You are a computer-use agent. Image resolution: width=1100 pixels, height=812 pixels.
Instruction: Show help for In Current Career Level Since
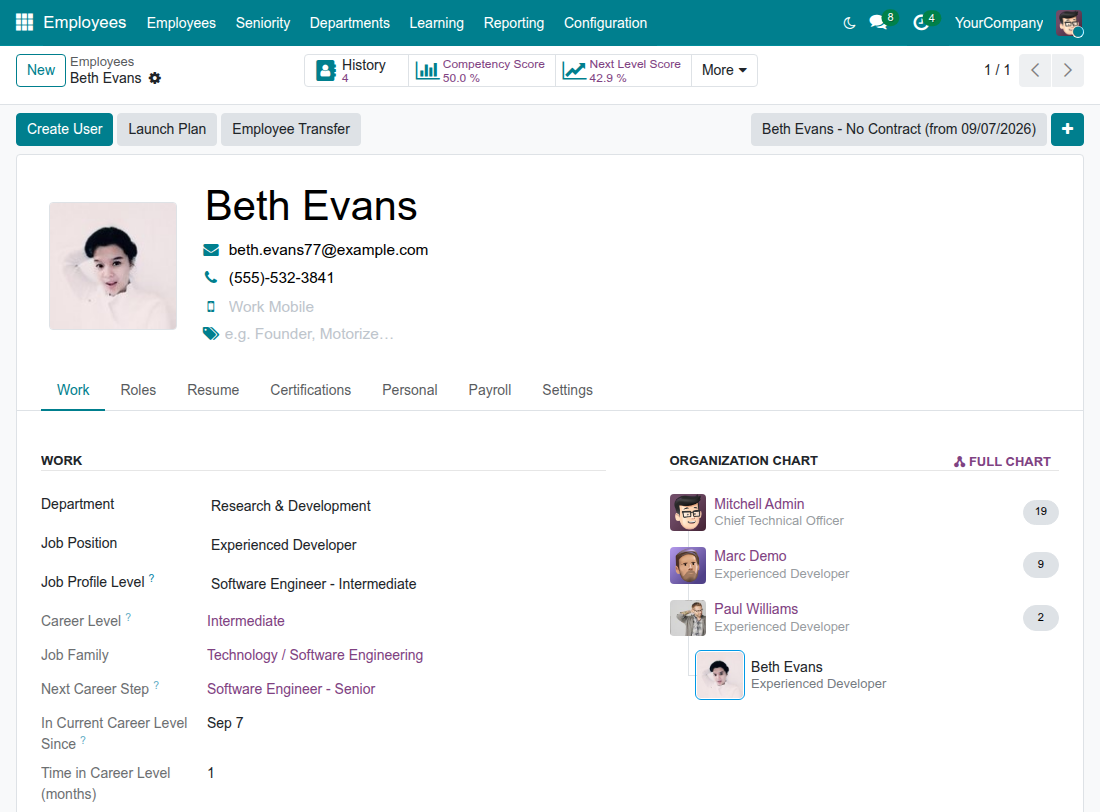83,740
